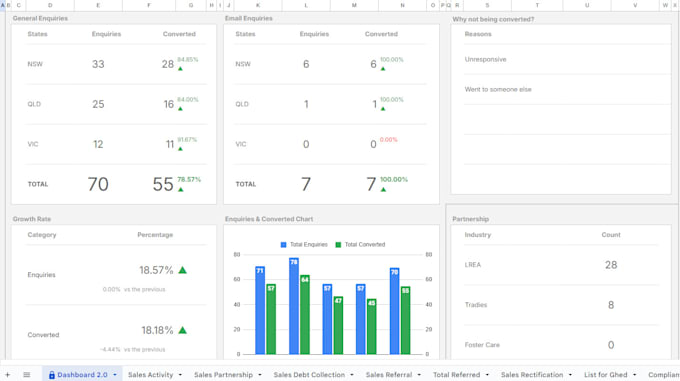Click the Foster Care industry label
The height and width of the screenshot is (381, 680).
click(482, 345)
